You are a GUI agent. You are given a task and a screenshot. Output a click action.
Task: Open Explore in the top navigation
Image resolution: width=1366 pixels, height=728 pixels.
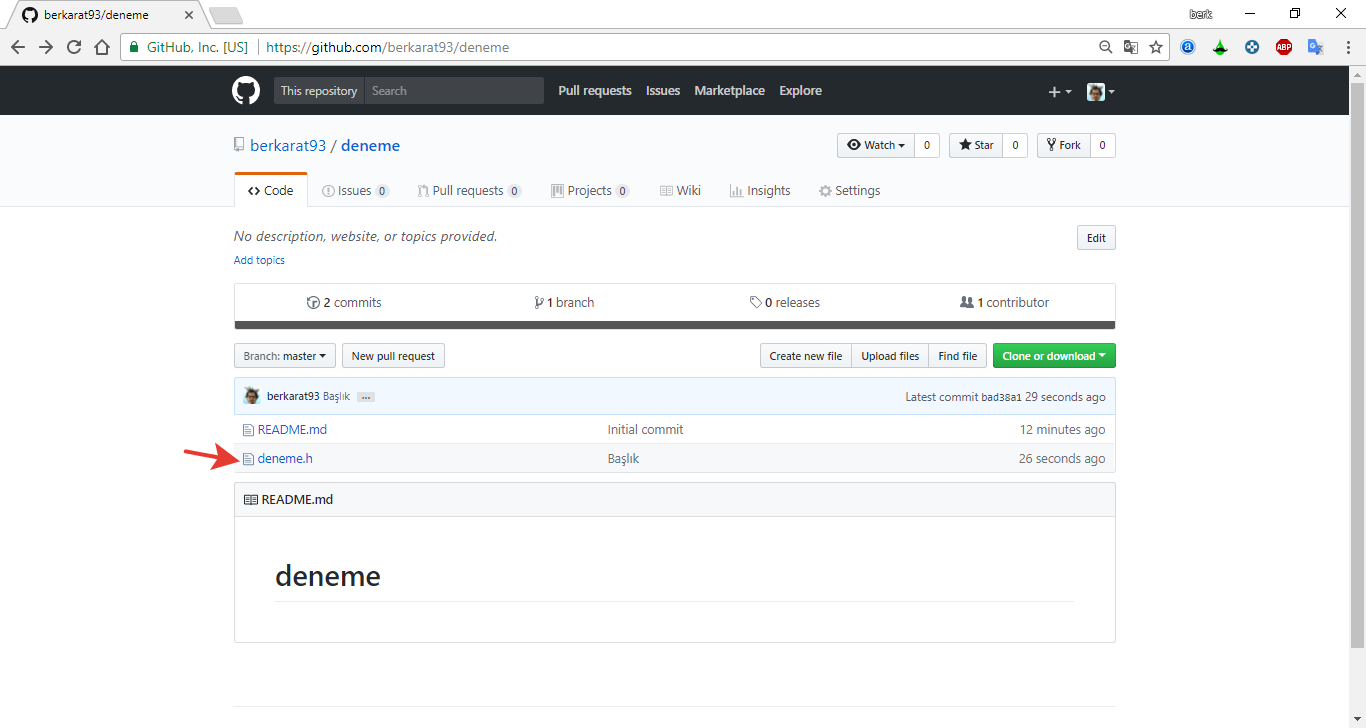point(801,91)
